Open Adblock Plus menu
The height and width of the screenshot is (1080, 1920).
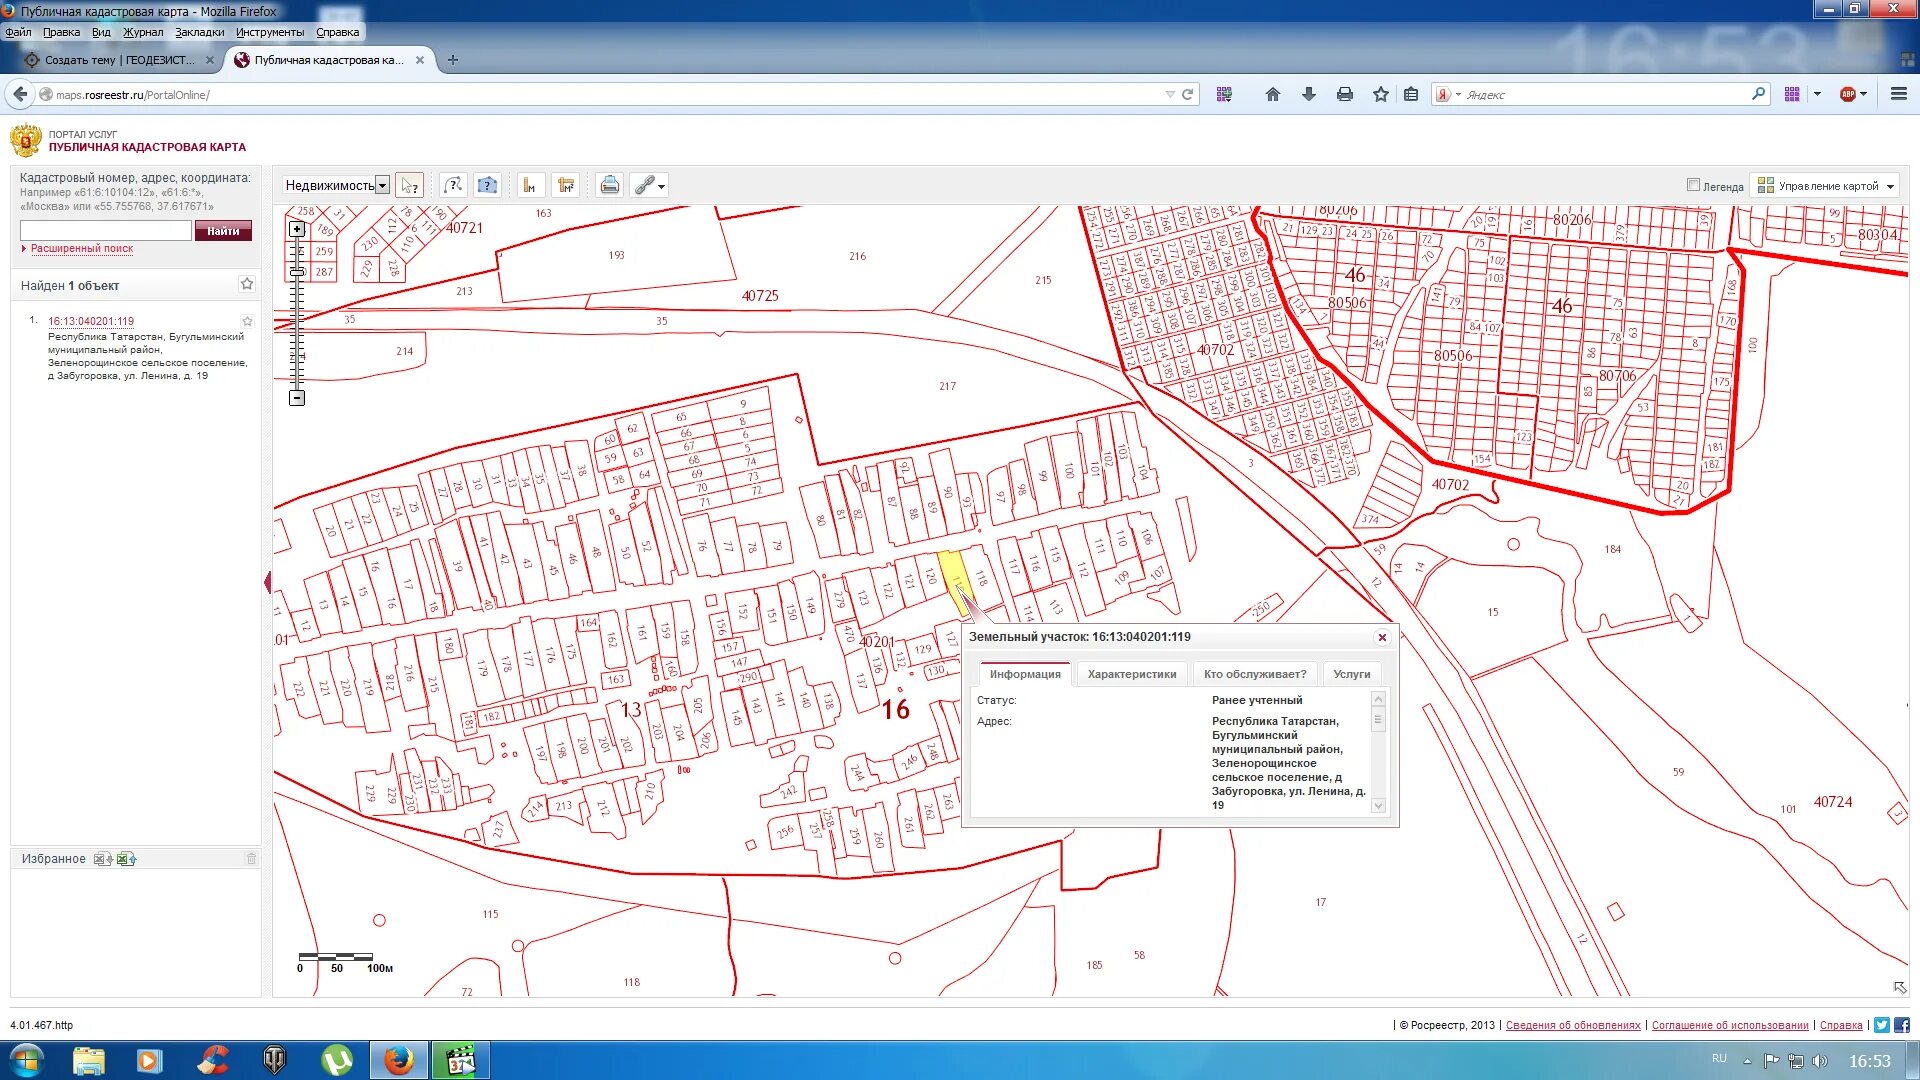pyautogui.click(x=1853, y=94)
